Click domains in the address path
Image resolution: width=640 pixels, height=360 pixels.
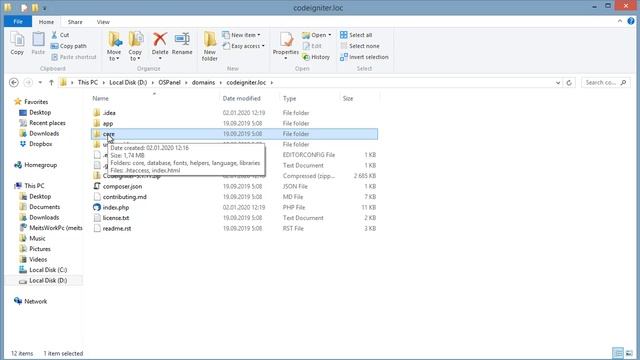click(x=203, y=82)
